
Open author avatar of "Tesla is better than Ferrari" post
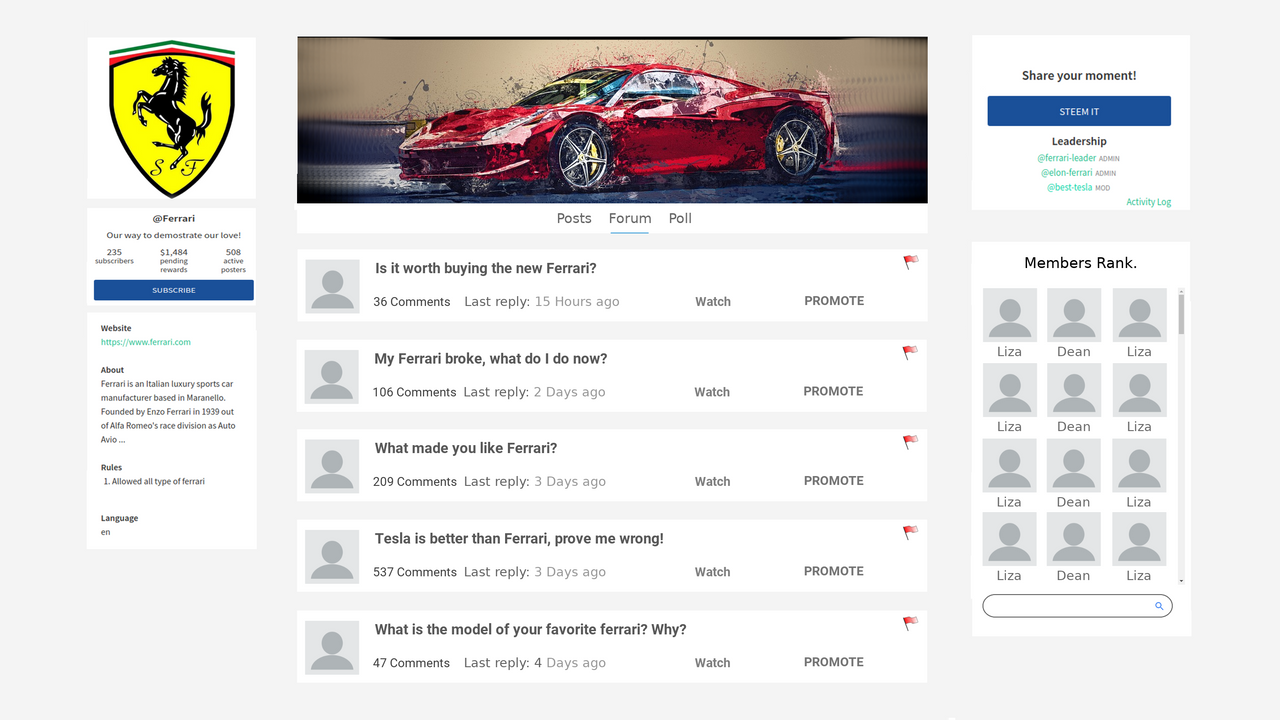pos(332,557)
